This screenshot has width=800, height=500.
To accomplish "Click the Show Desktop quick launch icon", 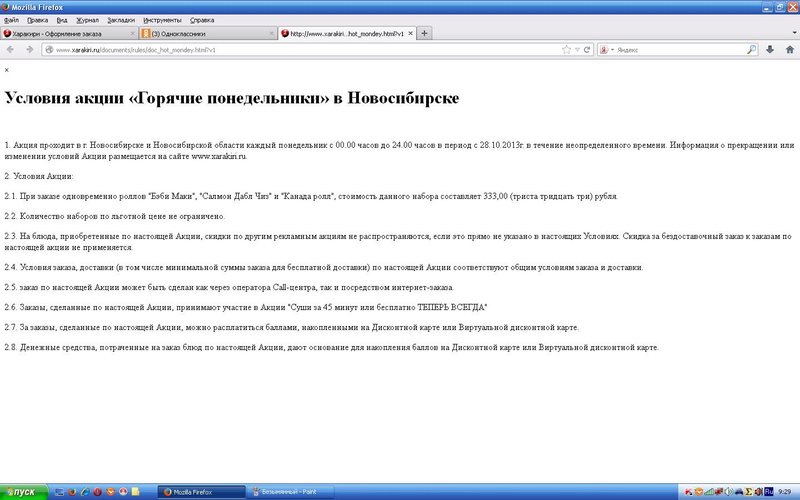I will point(59,492).
